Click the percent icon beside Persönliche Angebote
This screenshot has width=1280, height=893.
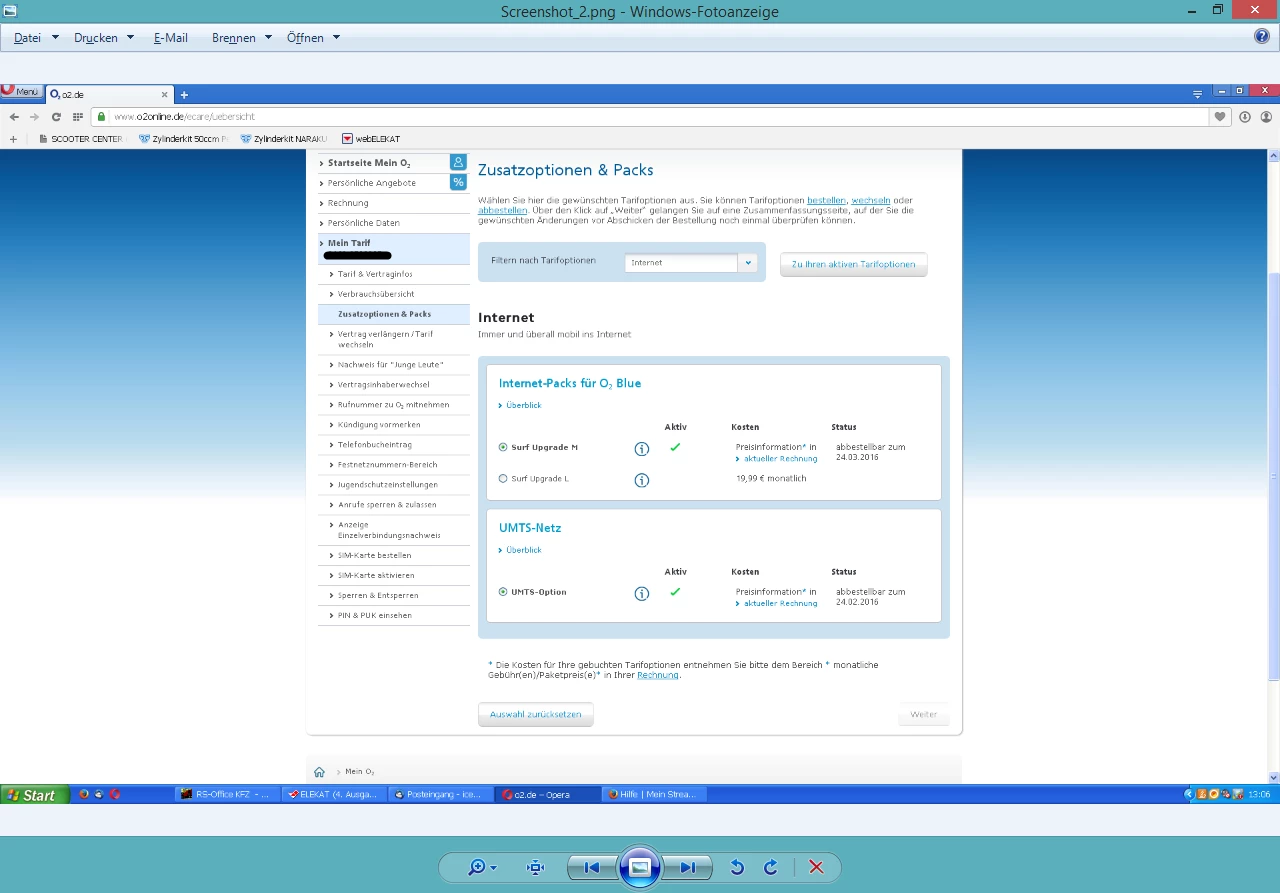point(458,182)
